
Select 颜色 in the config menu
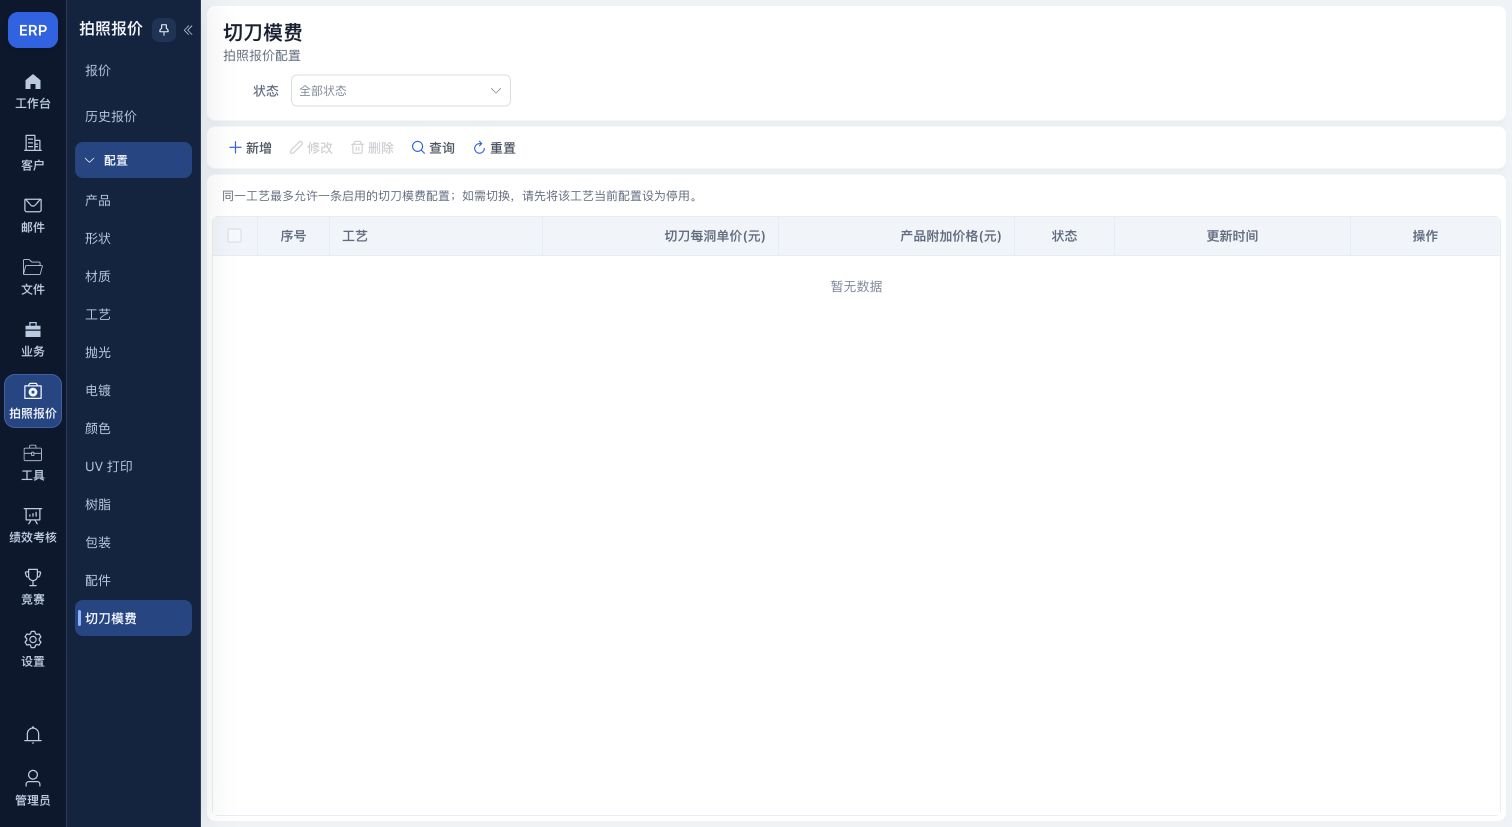tap(133, 428)
